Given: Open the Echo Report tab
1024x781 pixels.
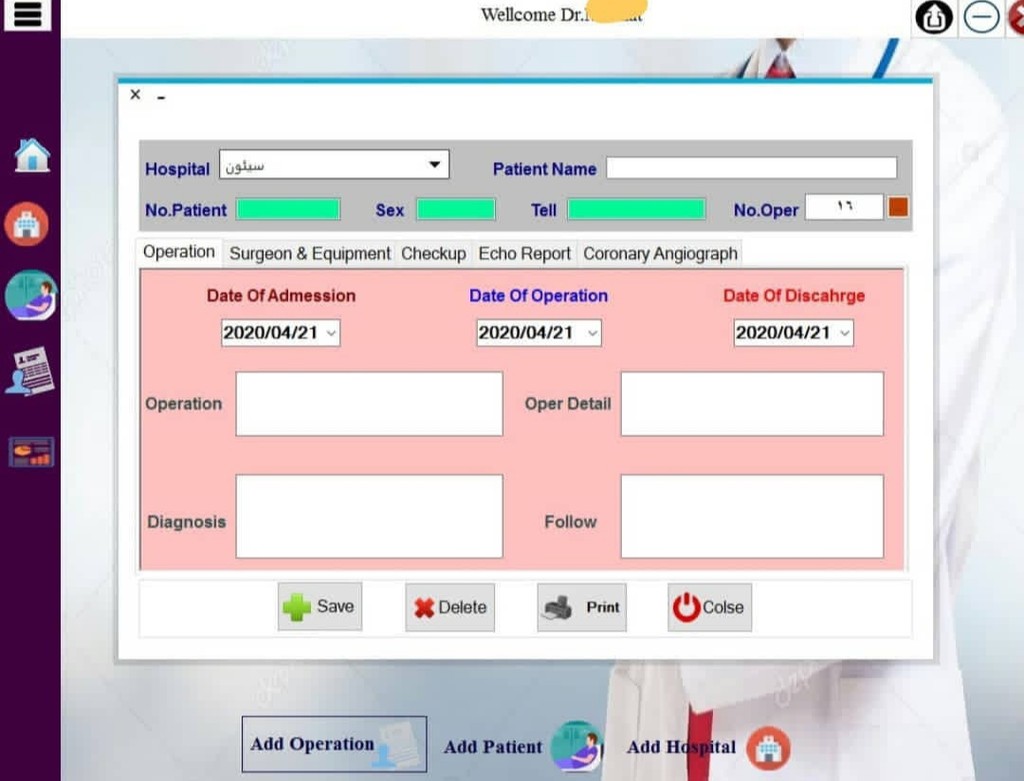Looking at the screenshot, I should point(524,253).
